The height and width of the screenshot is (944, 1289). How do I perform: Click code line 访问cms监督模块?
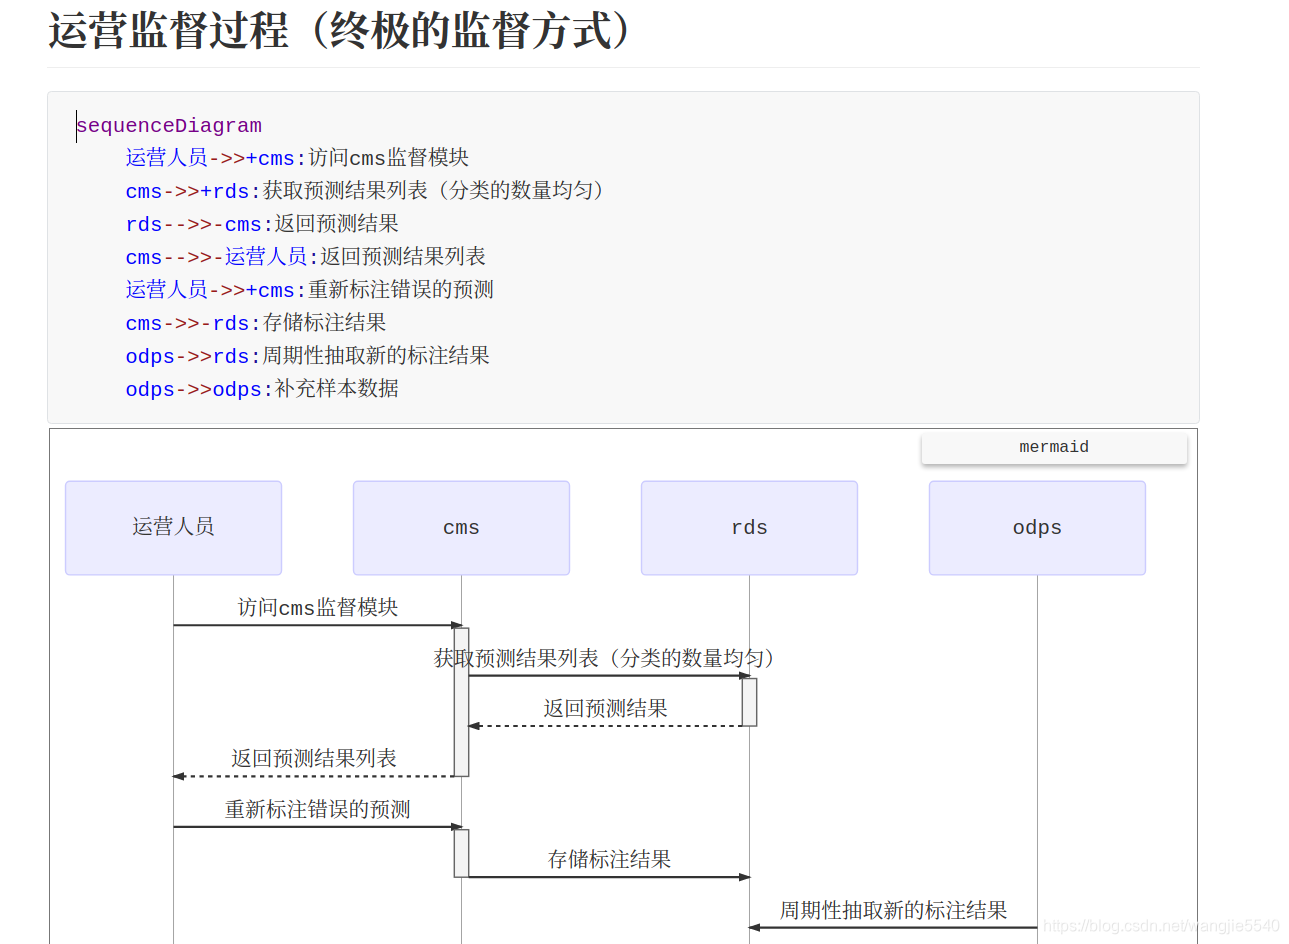pos(297,158)
